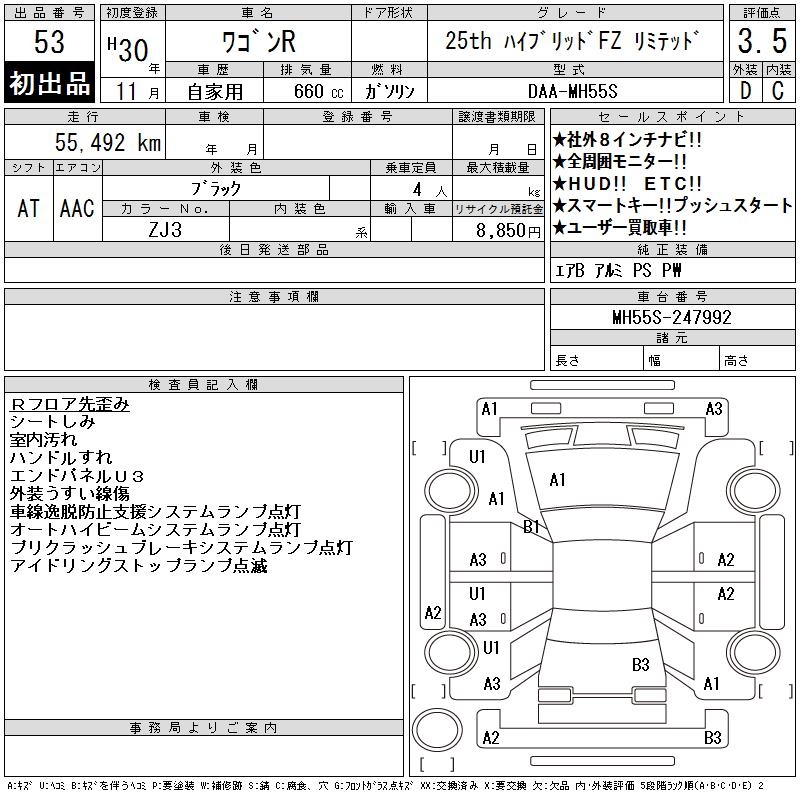Click the vehicle history value 自家用

pos(215,92)
